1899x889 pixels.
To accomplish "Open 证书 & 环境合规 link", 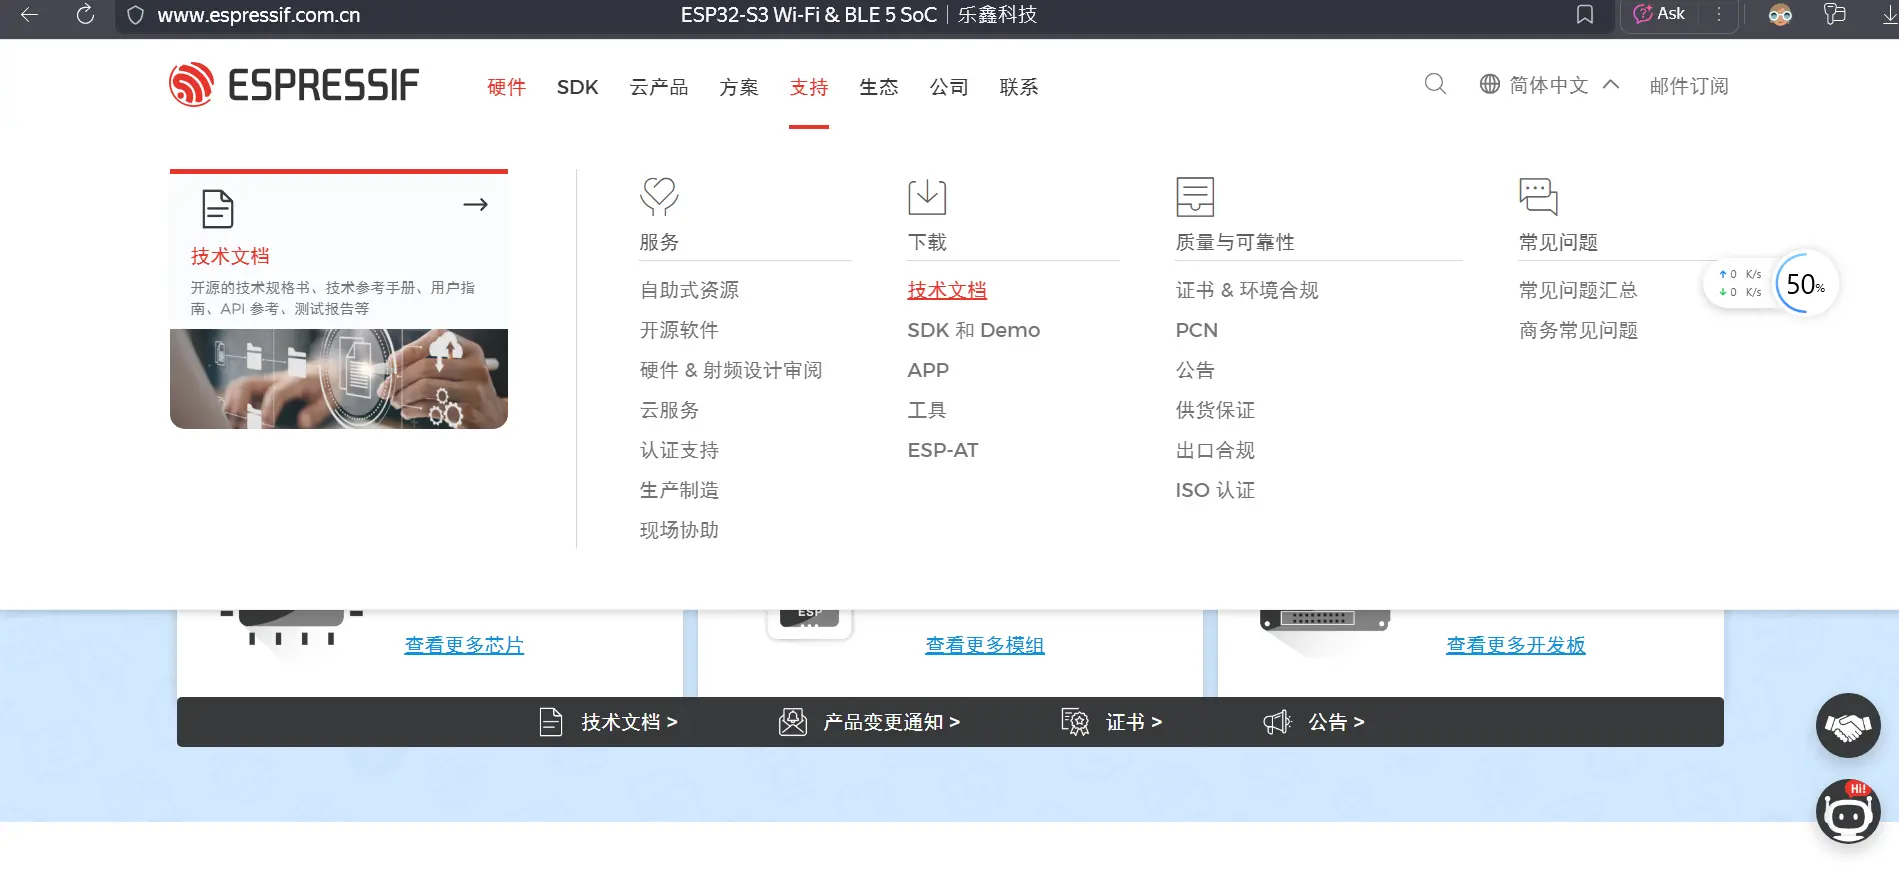I will point(1247,290).
